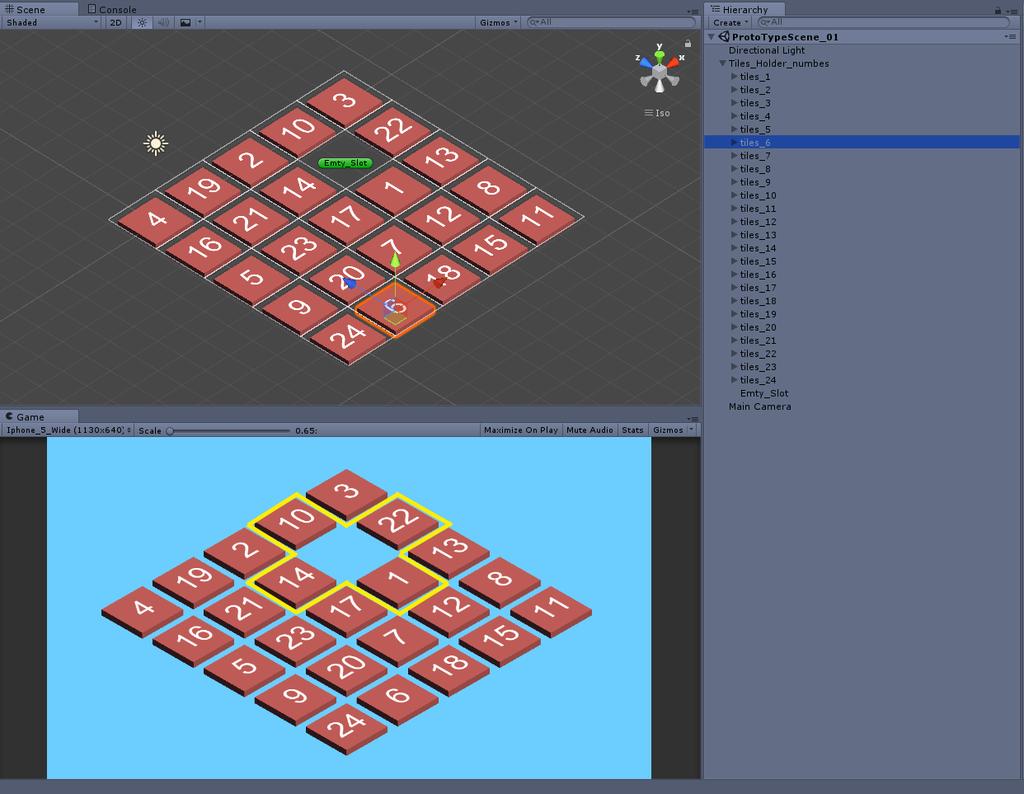Open the Iphone_5_Wide aspect dropdown
Viewport: 1024px width, 794px height.
[69, 430]
